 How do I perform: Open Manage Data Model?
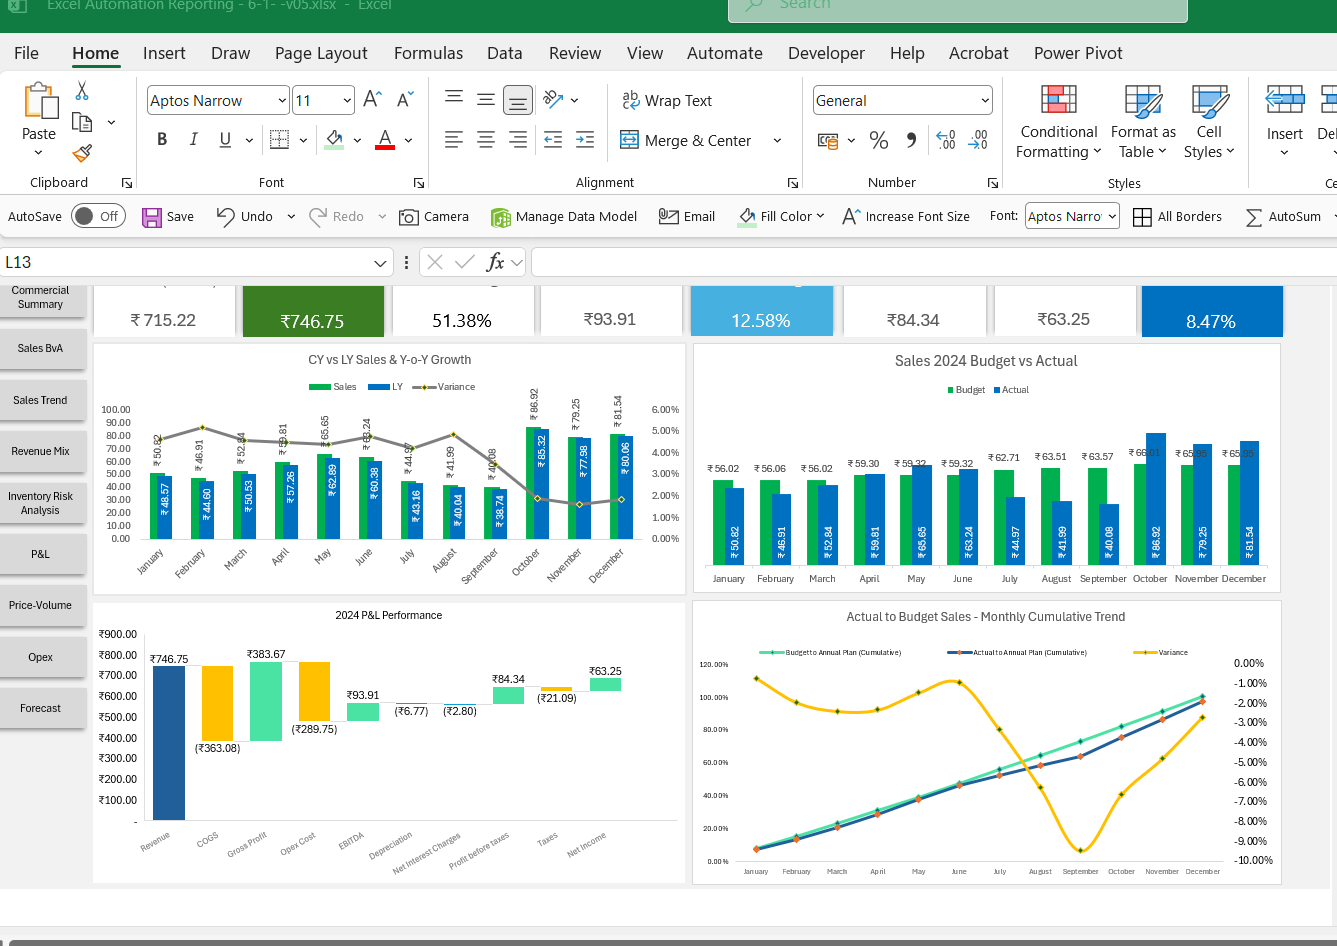(564, 216)
